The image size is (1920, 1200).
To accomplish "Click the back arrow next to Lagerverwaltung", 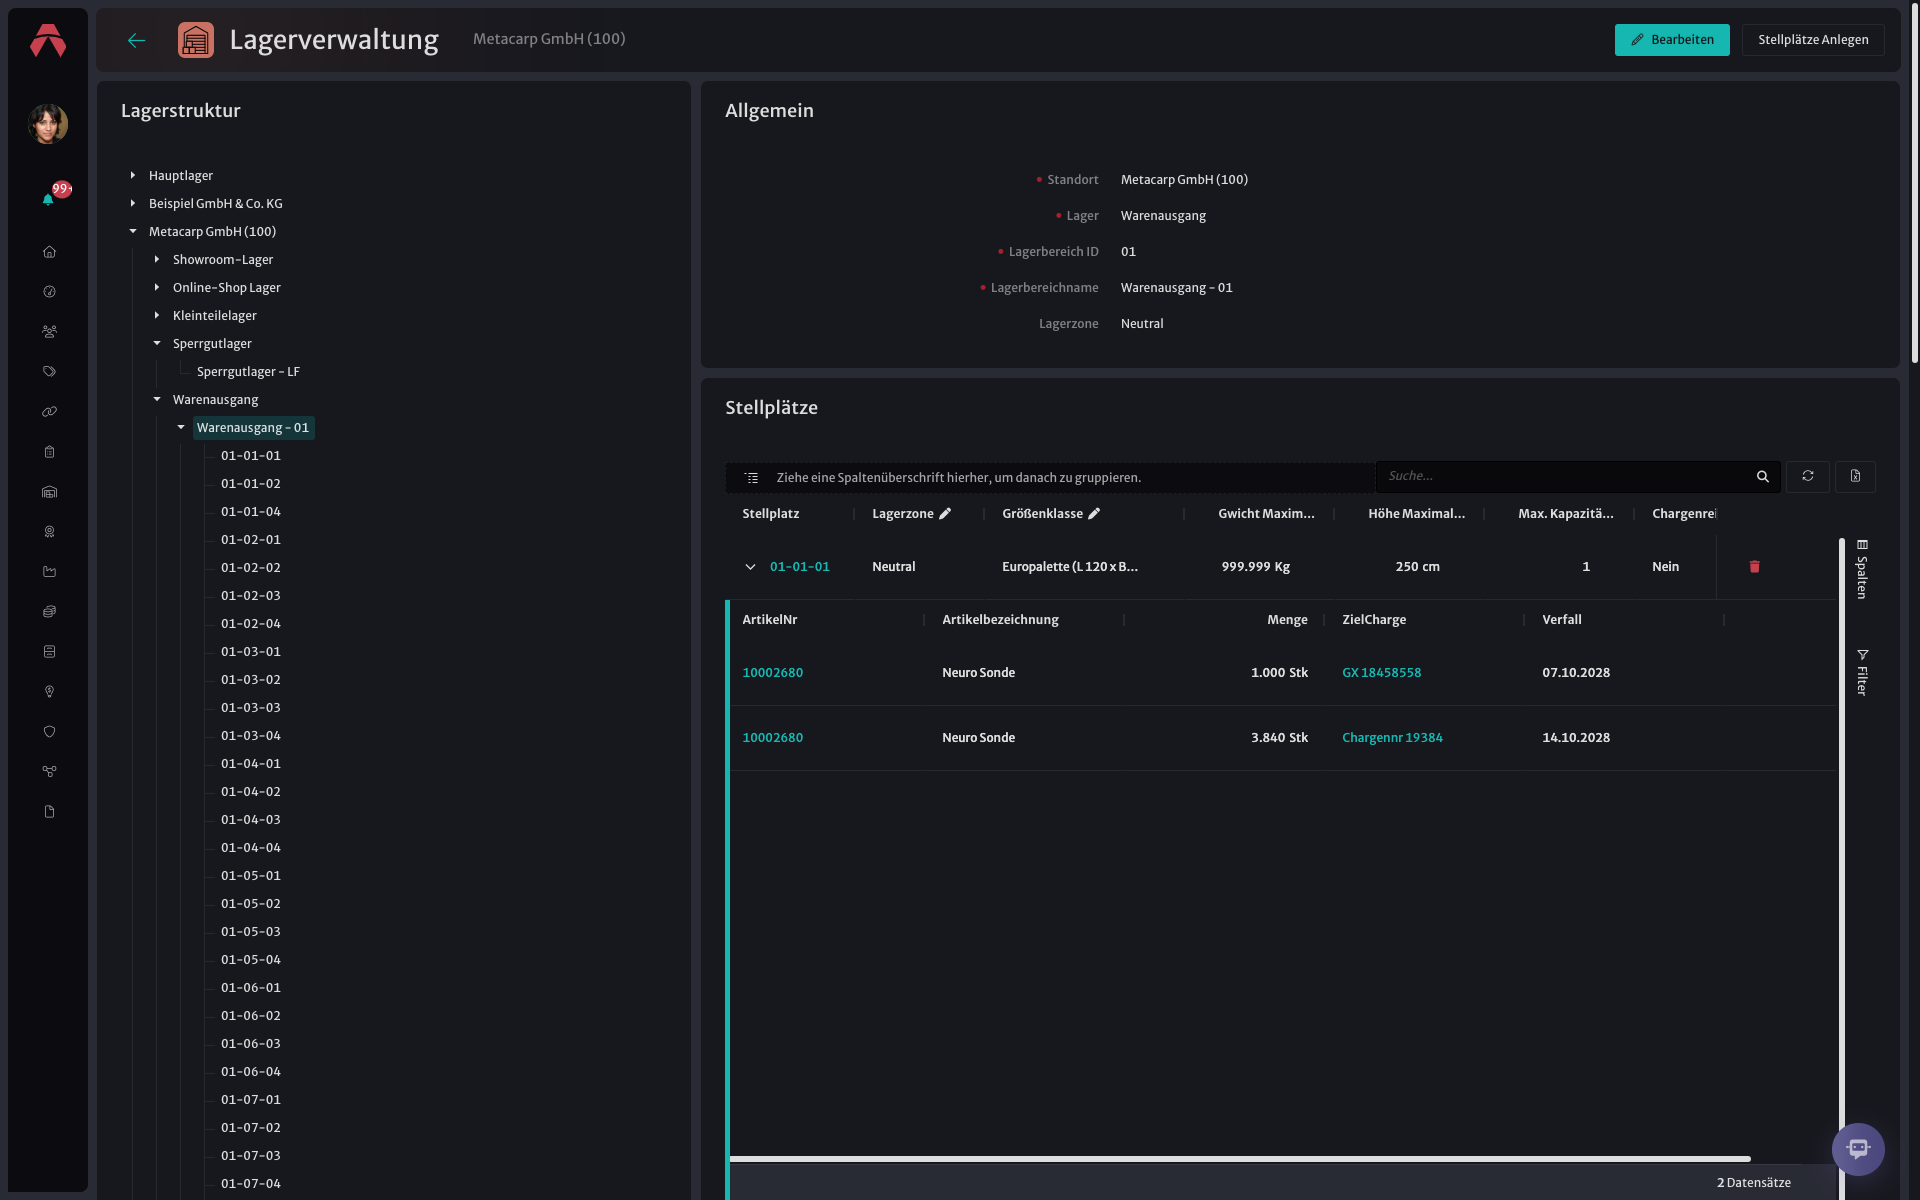I will tap(137, 40).
